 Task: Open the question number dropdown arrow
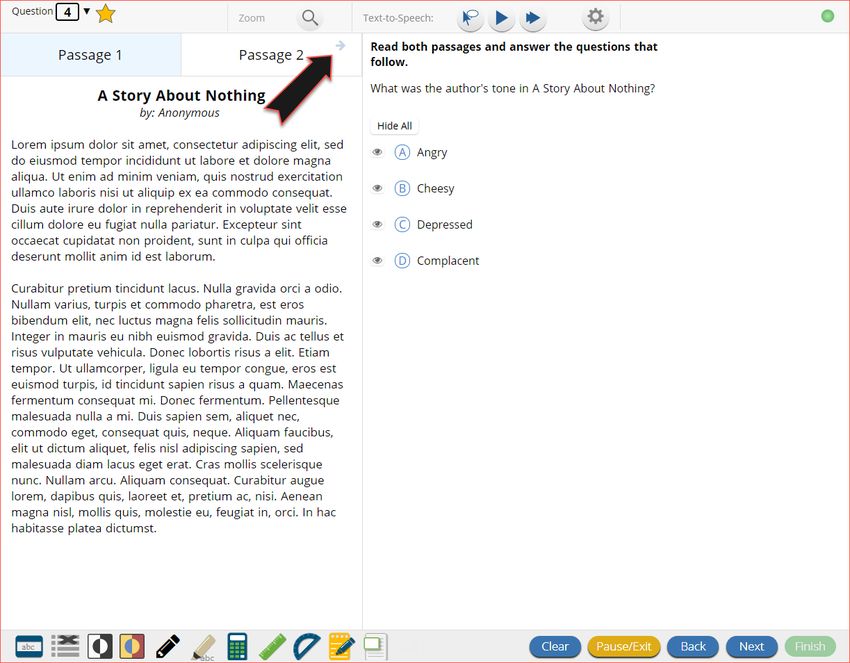[87, 11]
